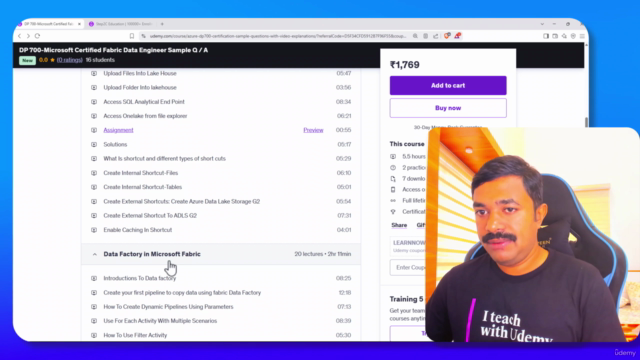The width and height of the screenshot is (640, 360).
Task: Select 'Create External Shortcut To ADLS G2' text
Action: (x=150, y=216)
